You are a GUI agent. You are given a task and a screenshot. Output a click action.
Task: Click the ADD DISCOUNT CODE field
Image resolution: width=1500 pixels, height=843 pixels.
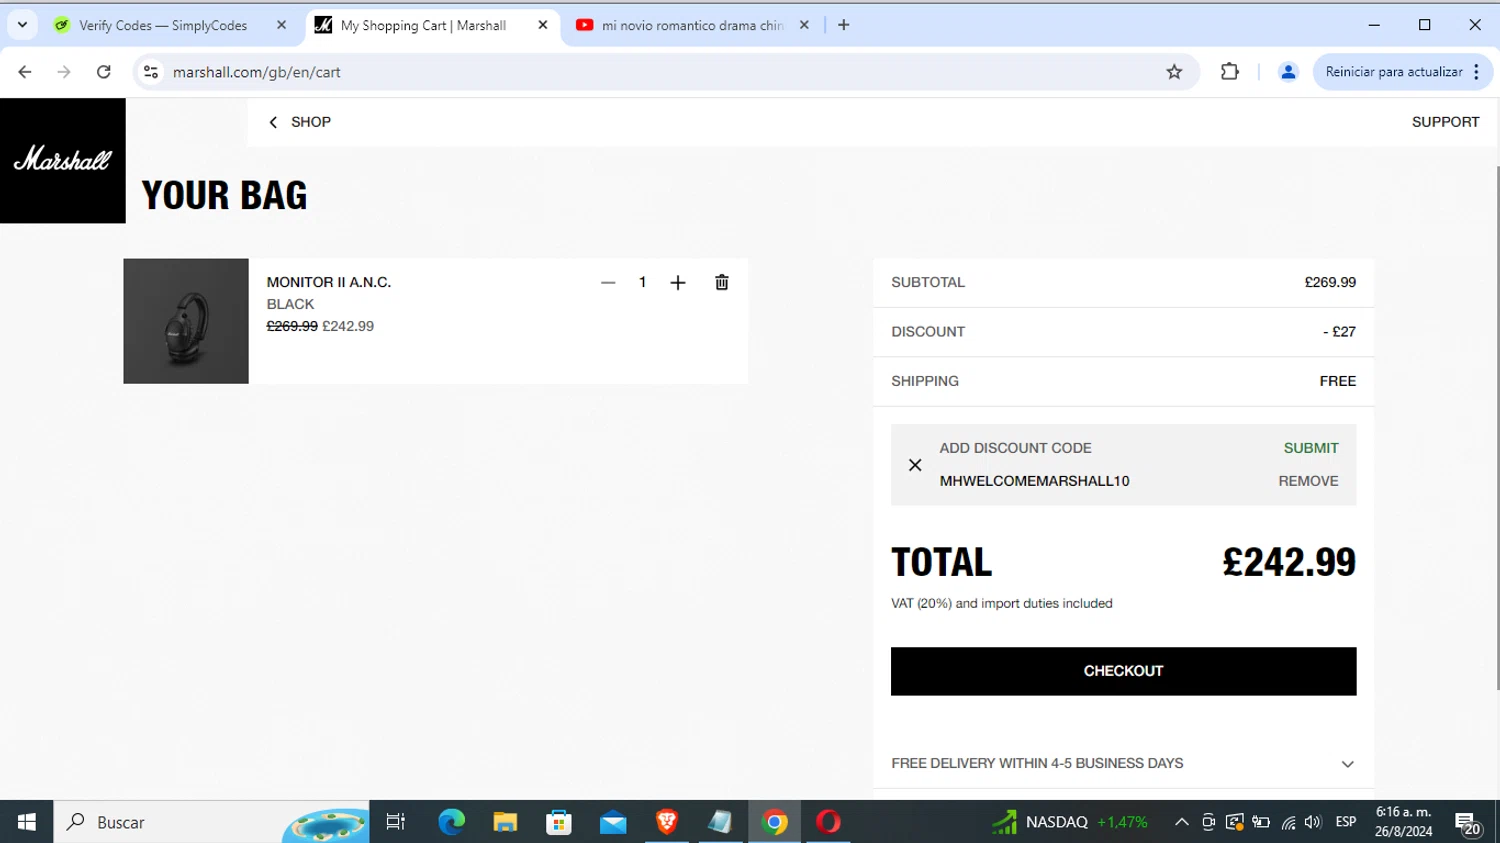tap(1015, 448)
